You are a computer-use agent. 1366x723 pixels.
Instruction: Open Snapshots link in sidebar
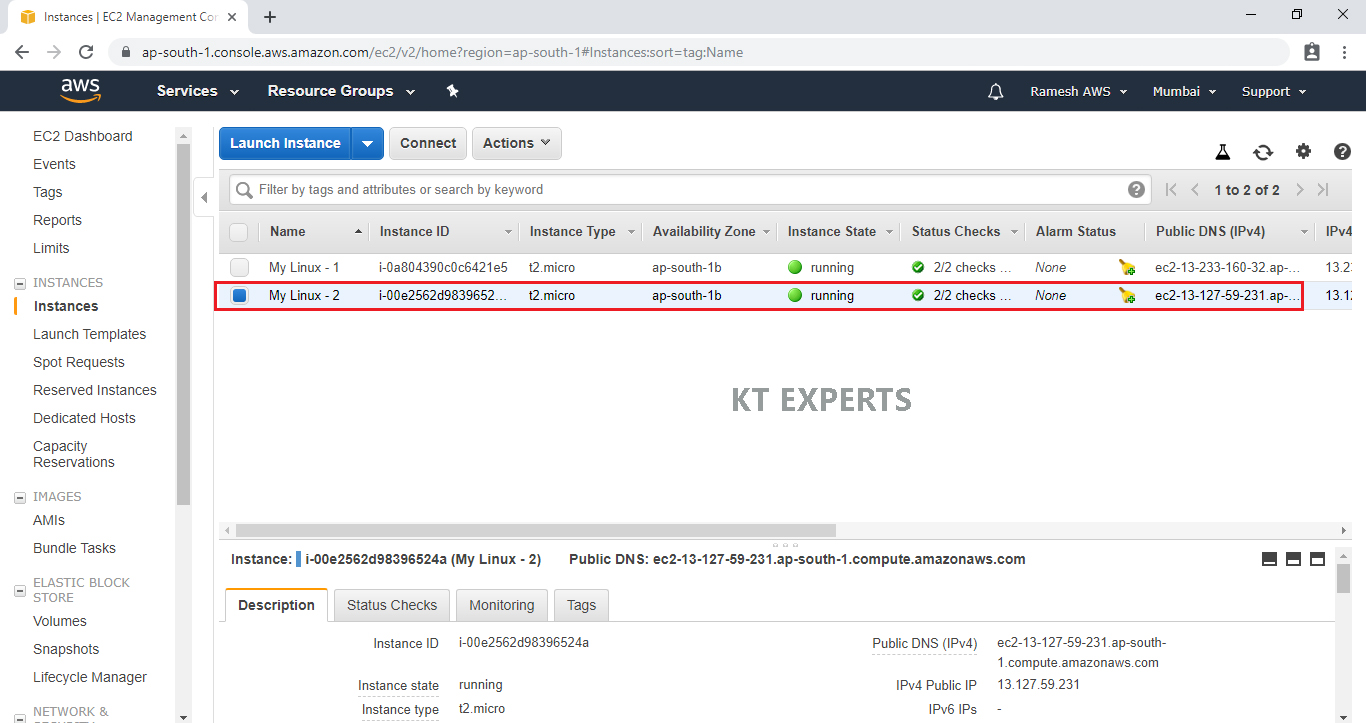tap(66, 649)
